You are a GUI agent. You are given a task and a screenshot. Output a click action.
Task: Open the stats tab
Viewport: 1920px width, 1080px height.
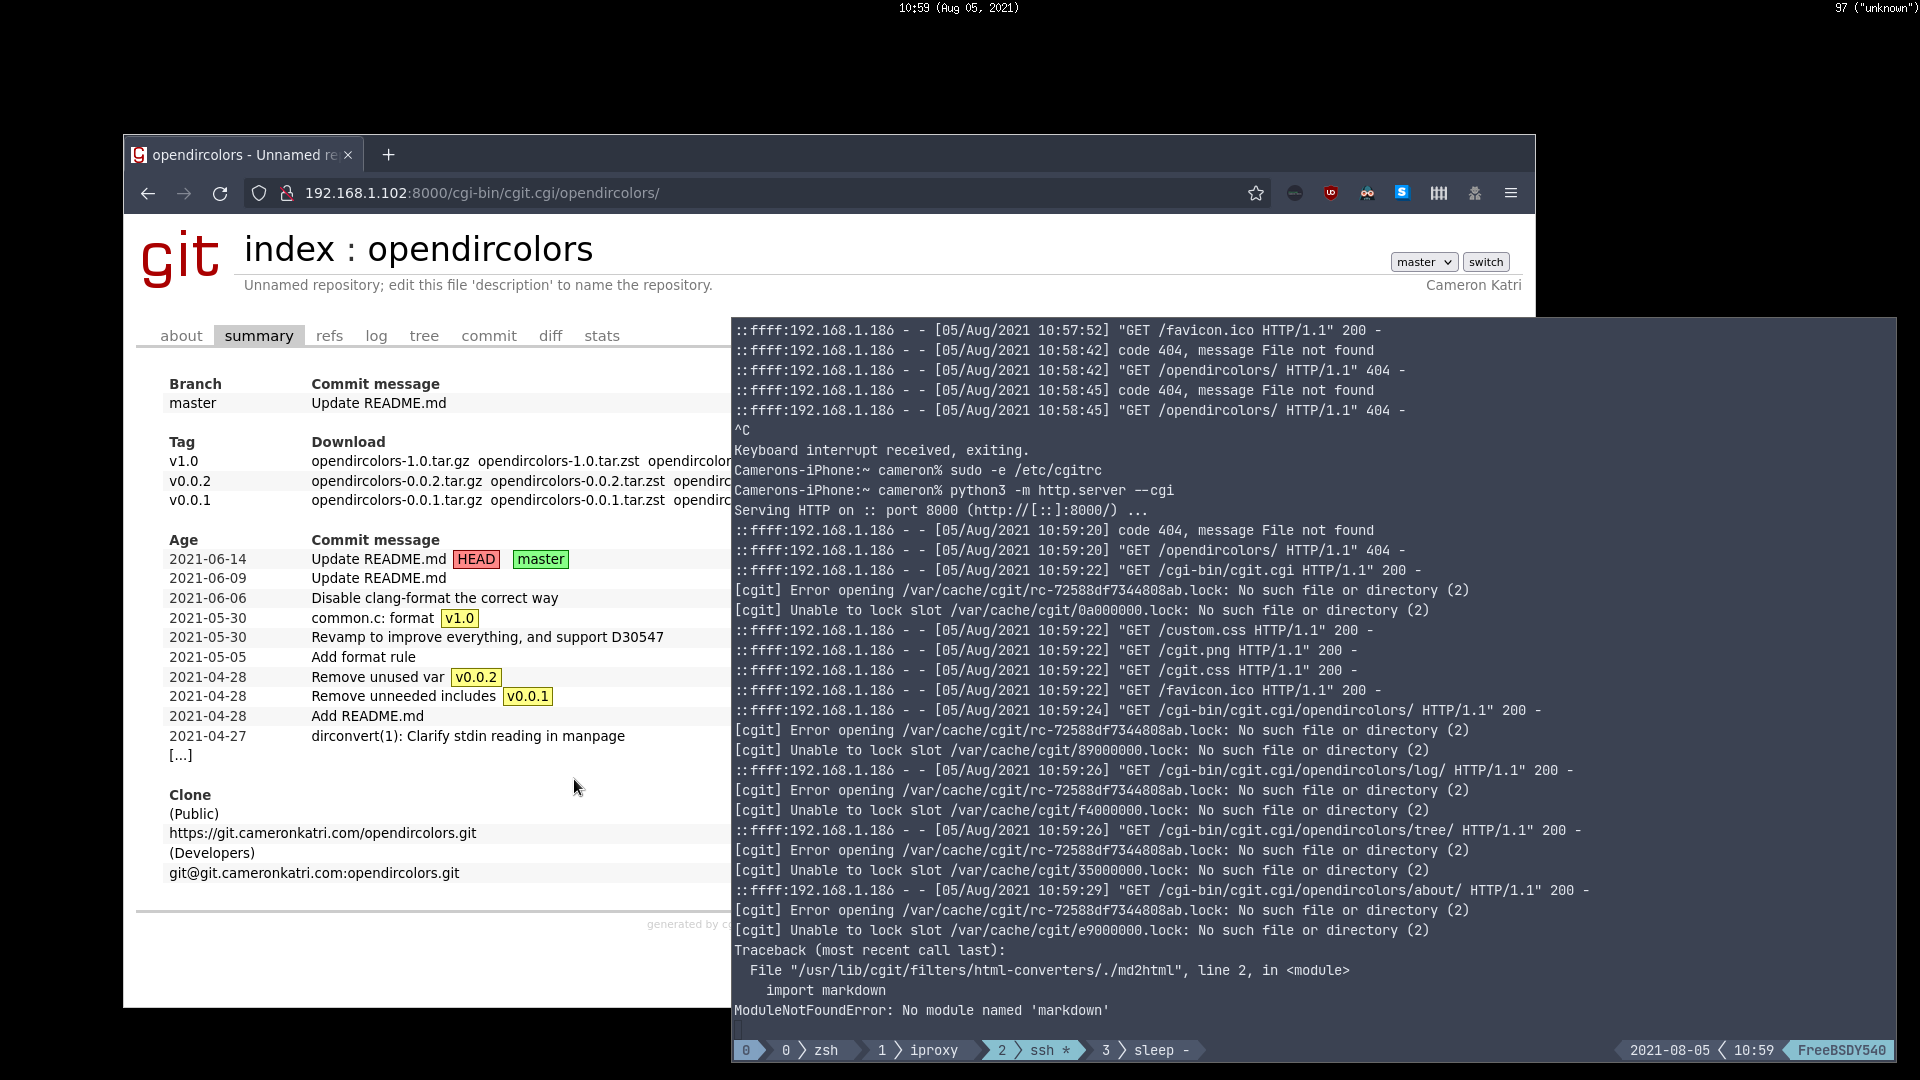pyautogui.click(x=601, y=336)
